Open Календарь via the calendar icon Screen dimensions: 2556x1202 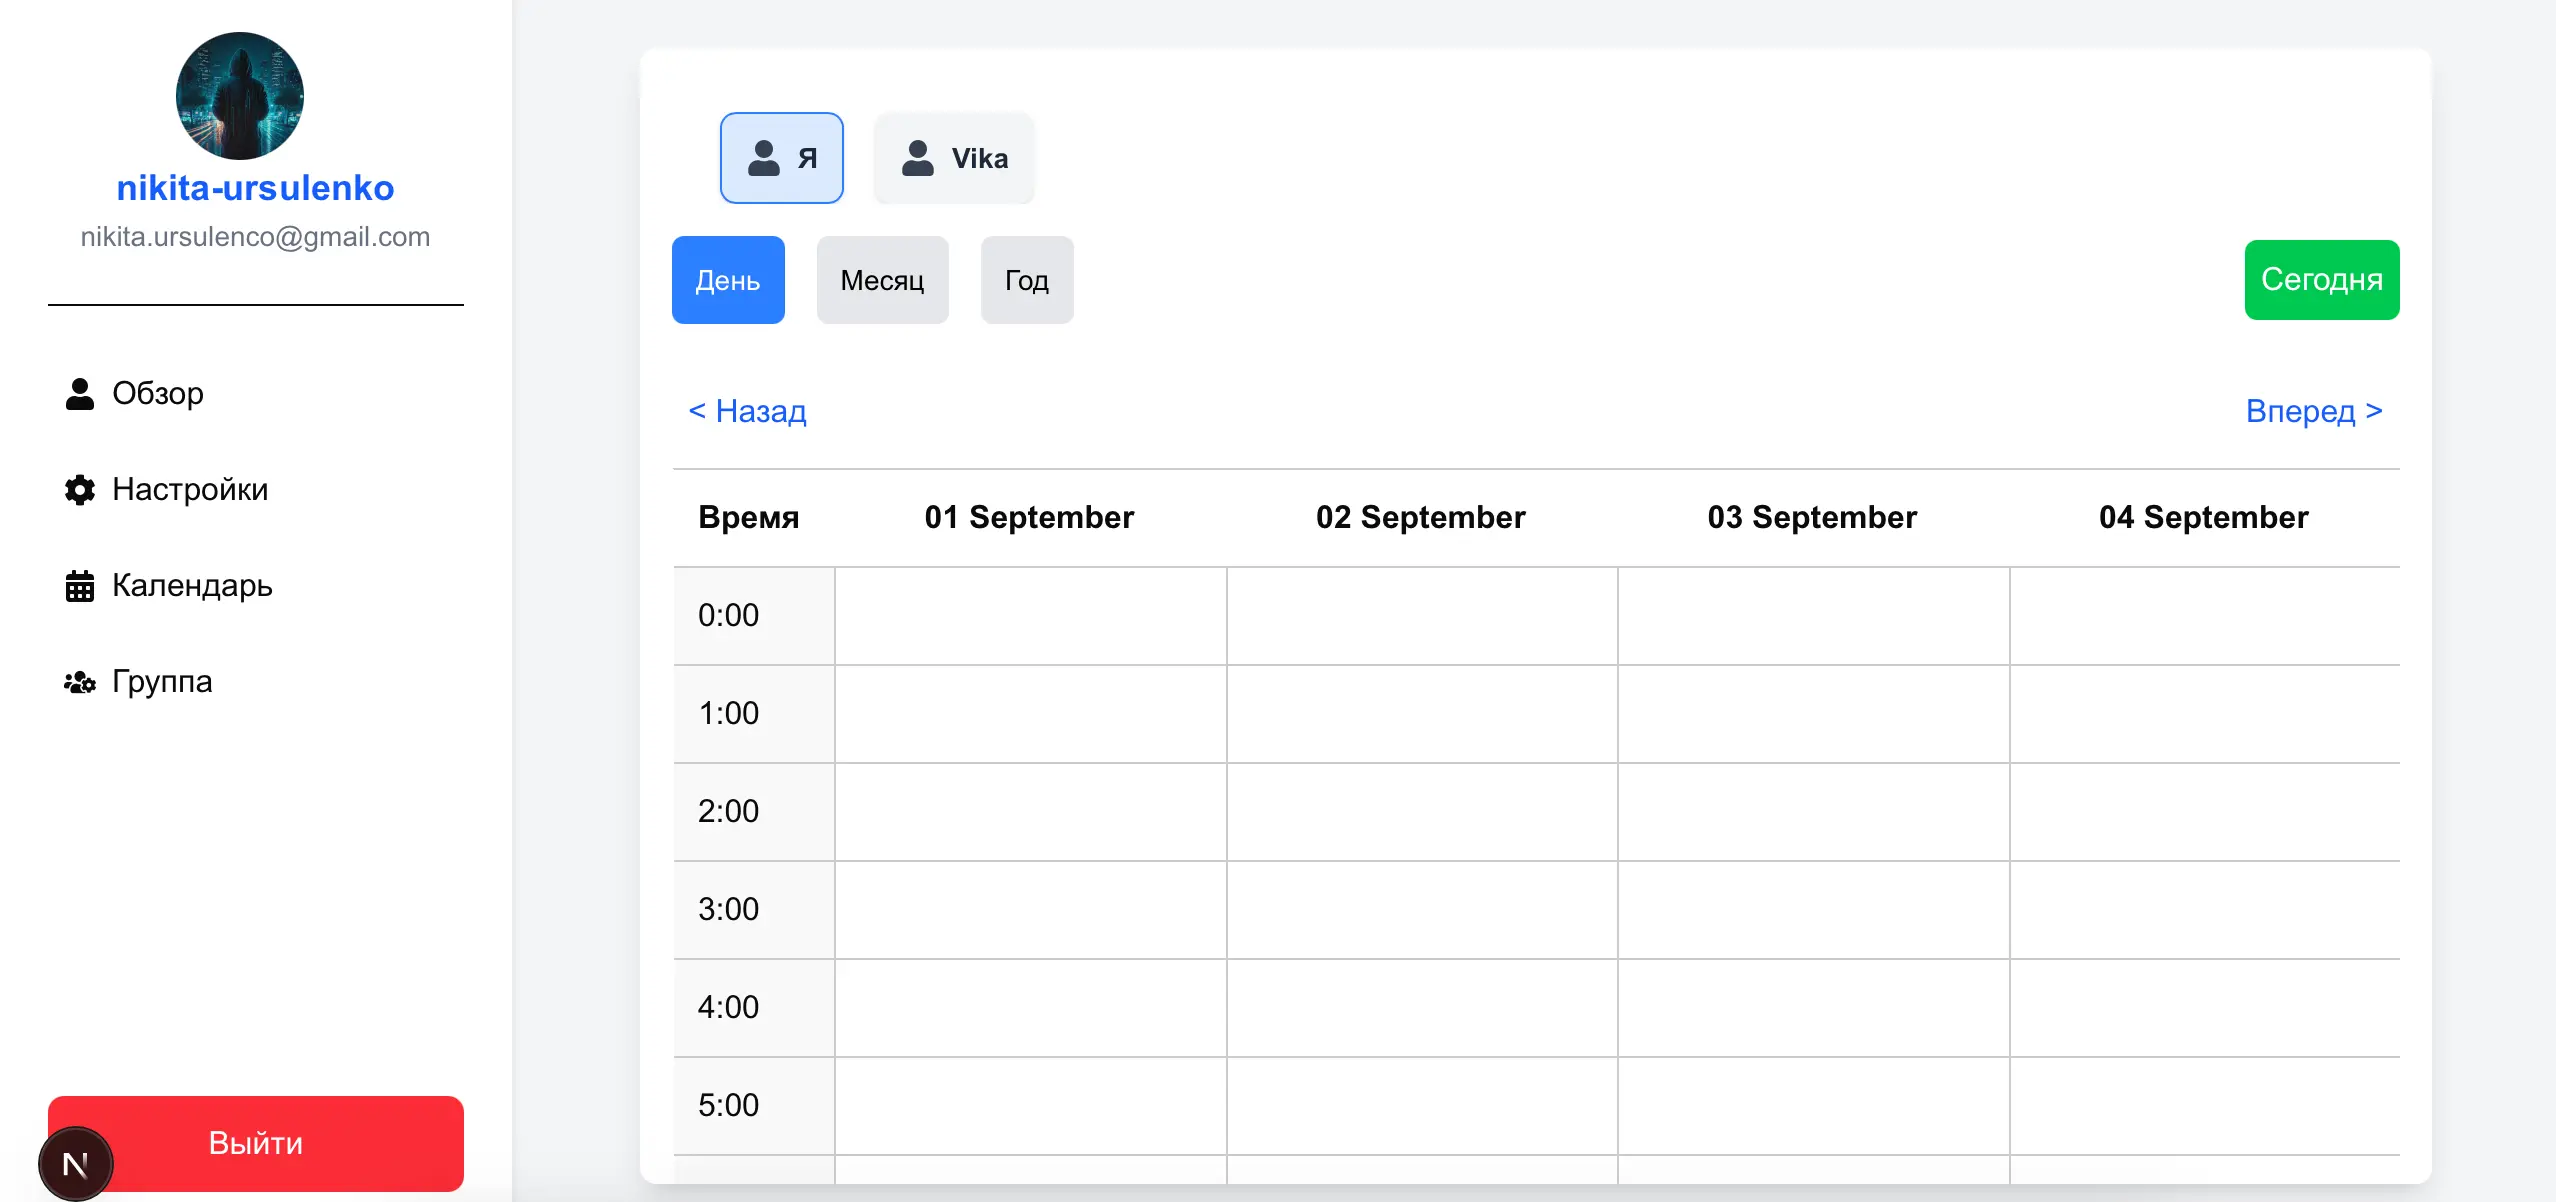[80, 585]
